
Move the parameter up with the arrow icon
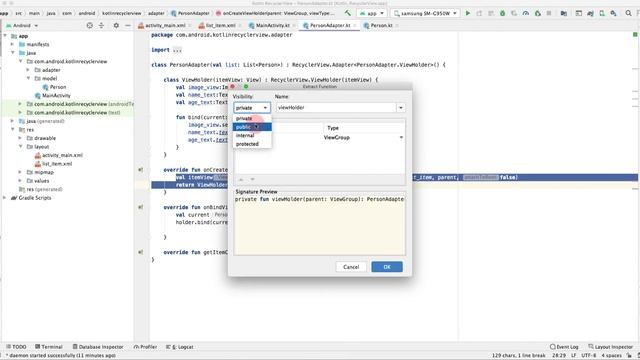241,180
